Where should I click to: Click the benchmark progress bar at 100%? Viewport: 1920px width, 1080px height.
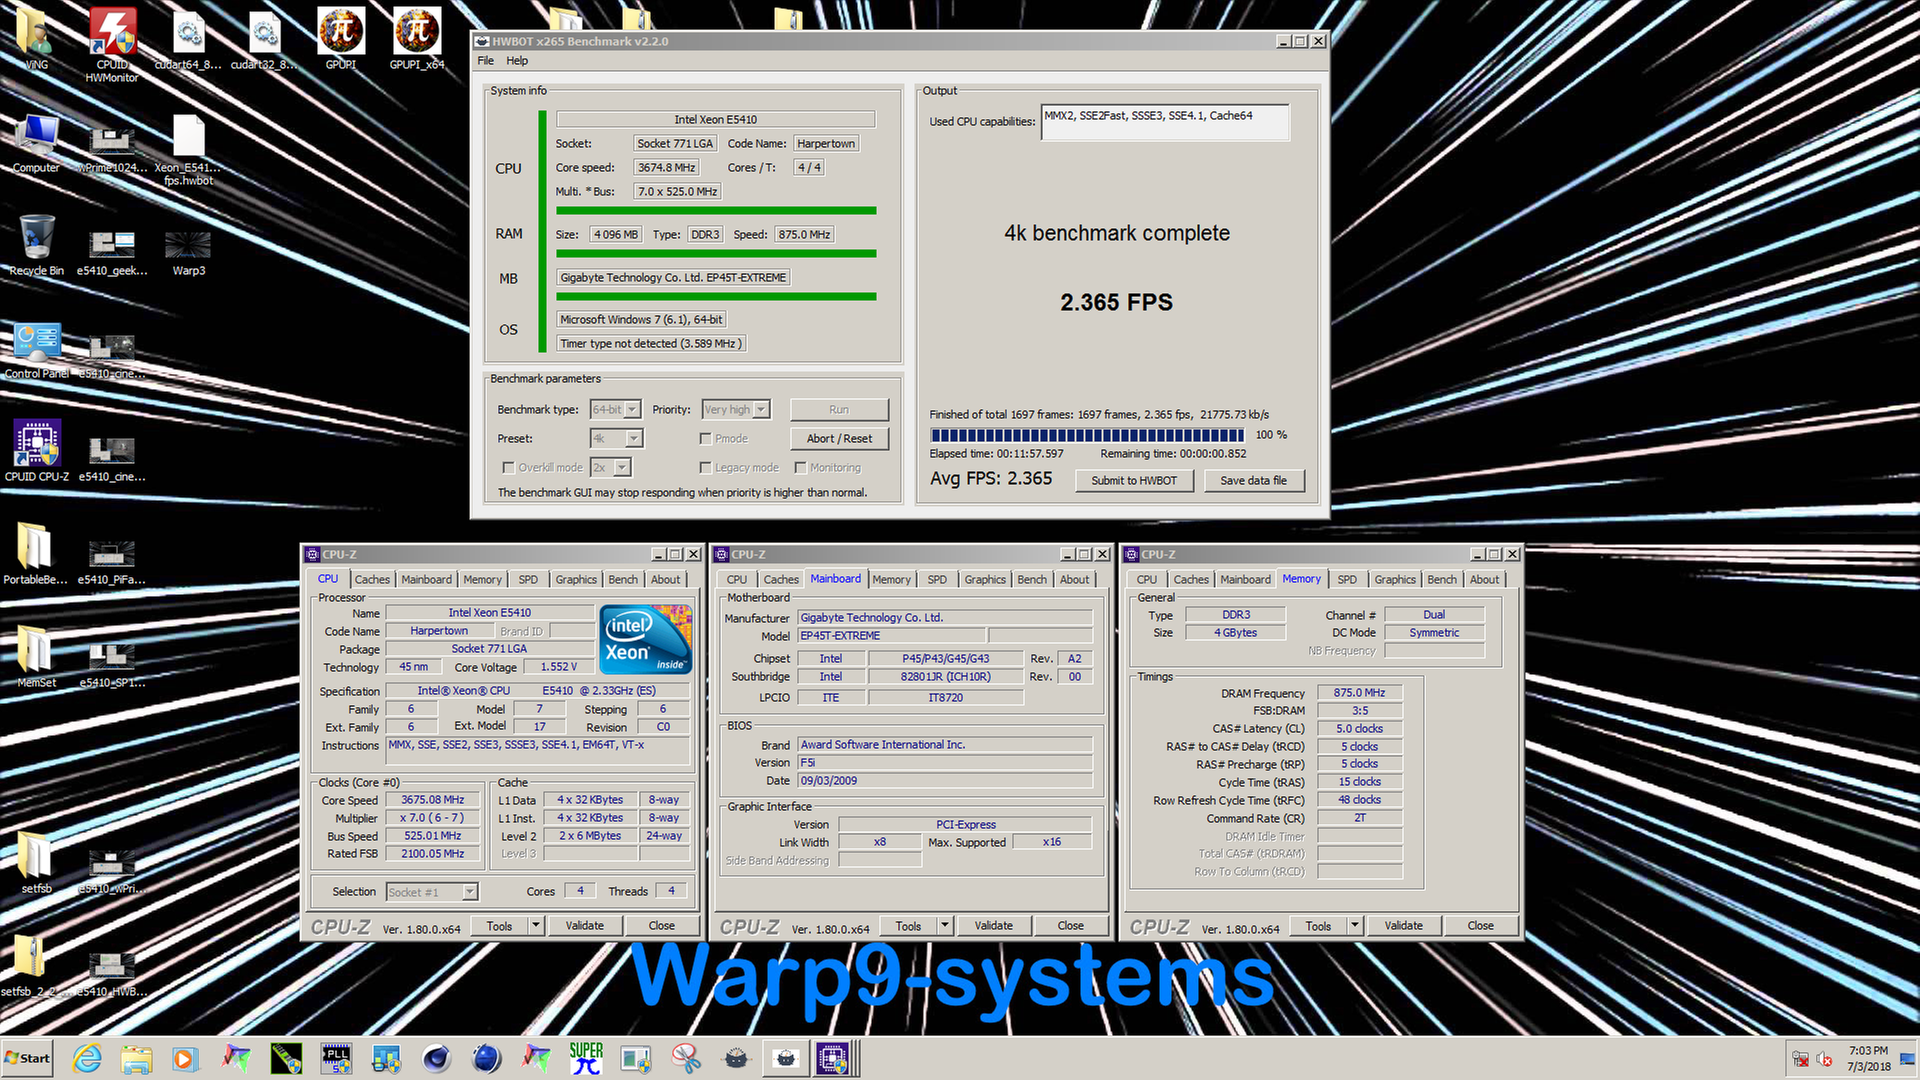[1087, 435]
